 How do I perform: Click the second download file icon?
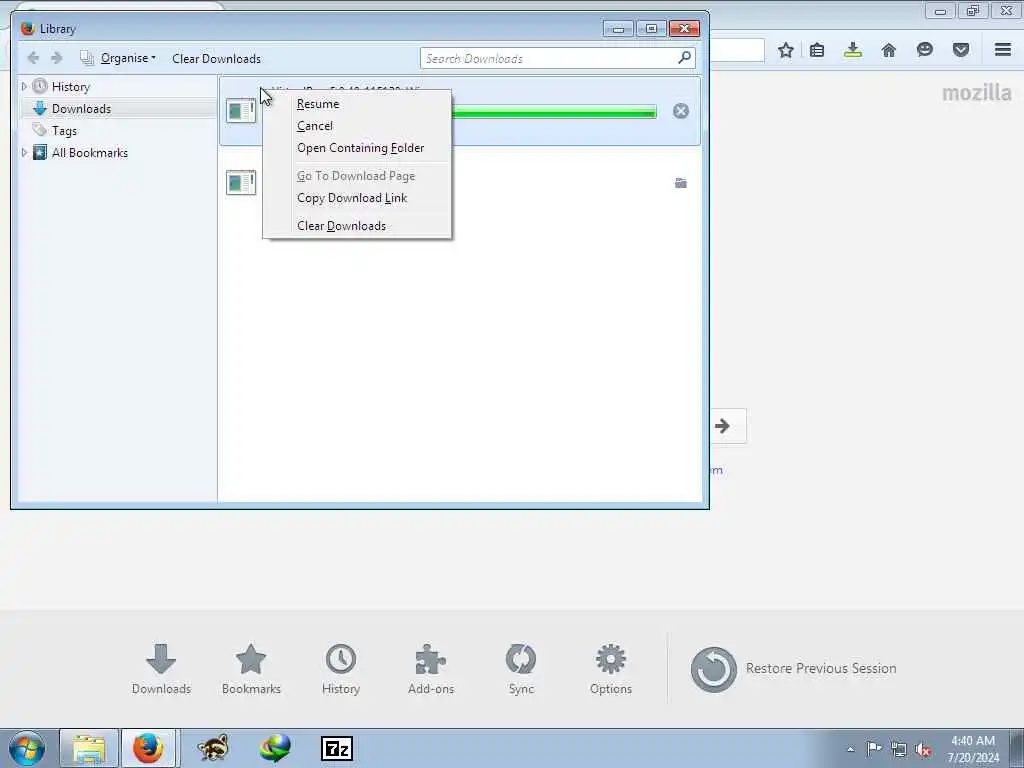pyautogui.click(x=241, y=182)
